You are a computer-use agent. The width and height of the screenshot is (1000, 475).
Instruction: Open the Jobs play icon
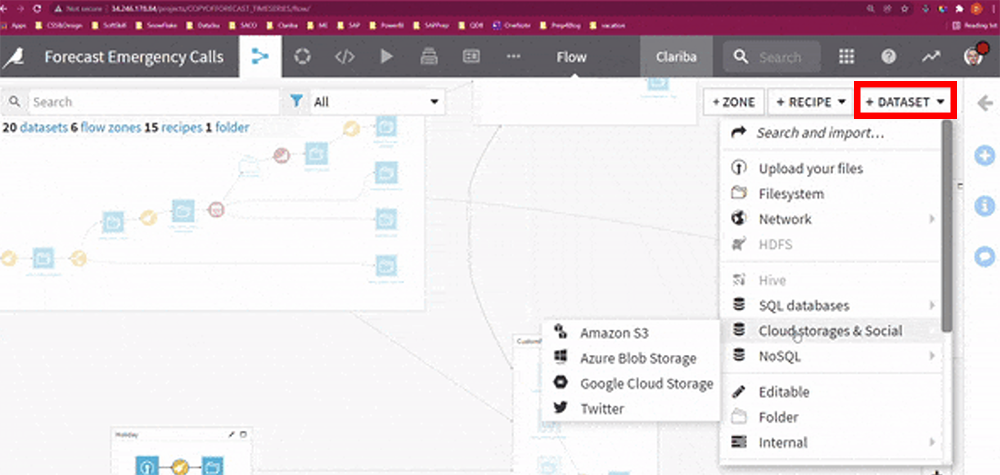[386, 57]
